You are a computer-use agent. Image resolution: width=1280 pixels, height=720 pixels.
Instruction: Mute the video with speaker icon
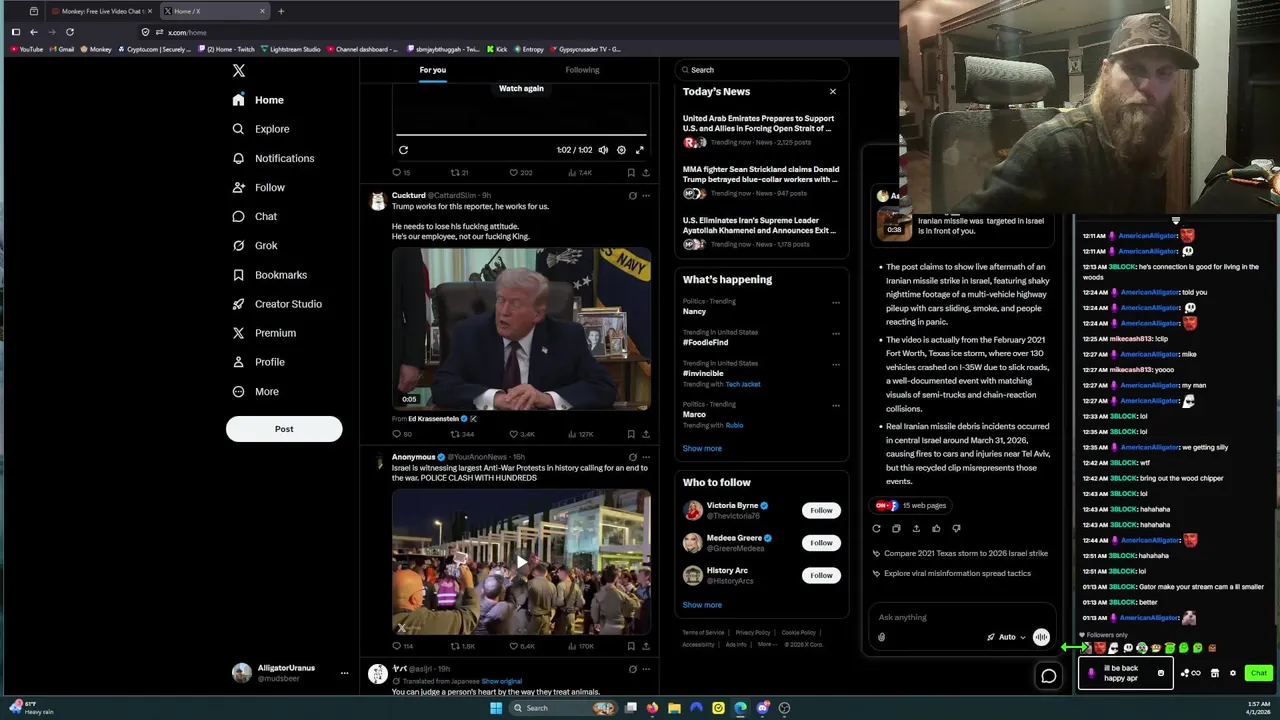click(x=603, y=150)
